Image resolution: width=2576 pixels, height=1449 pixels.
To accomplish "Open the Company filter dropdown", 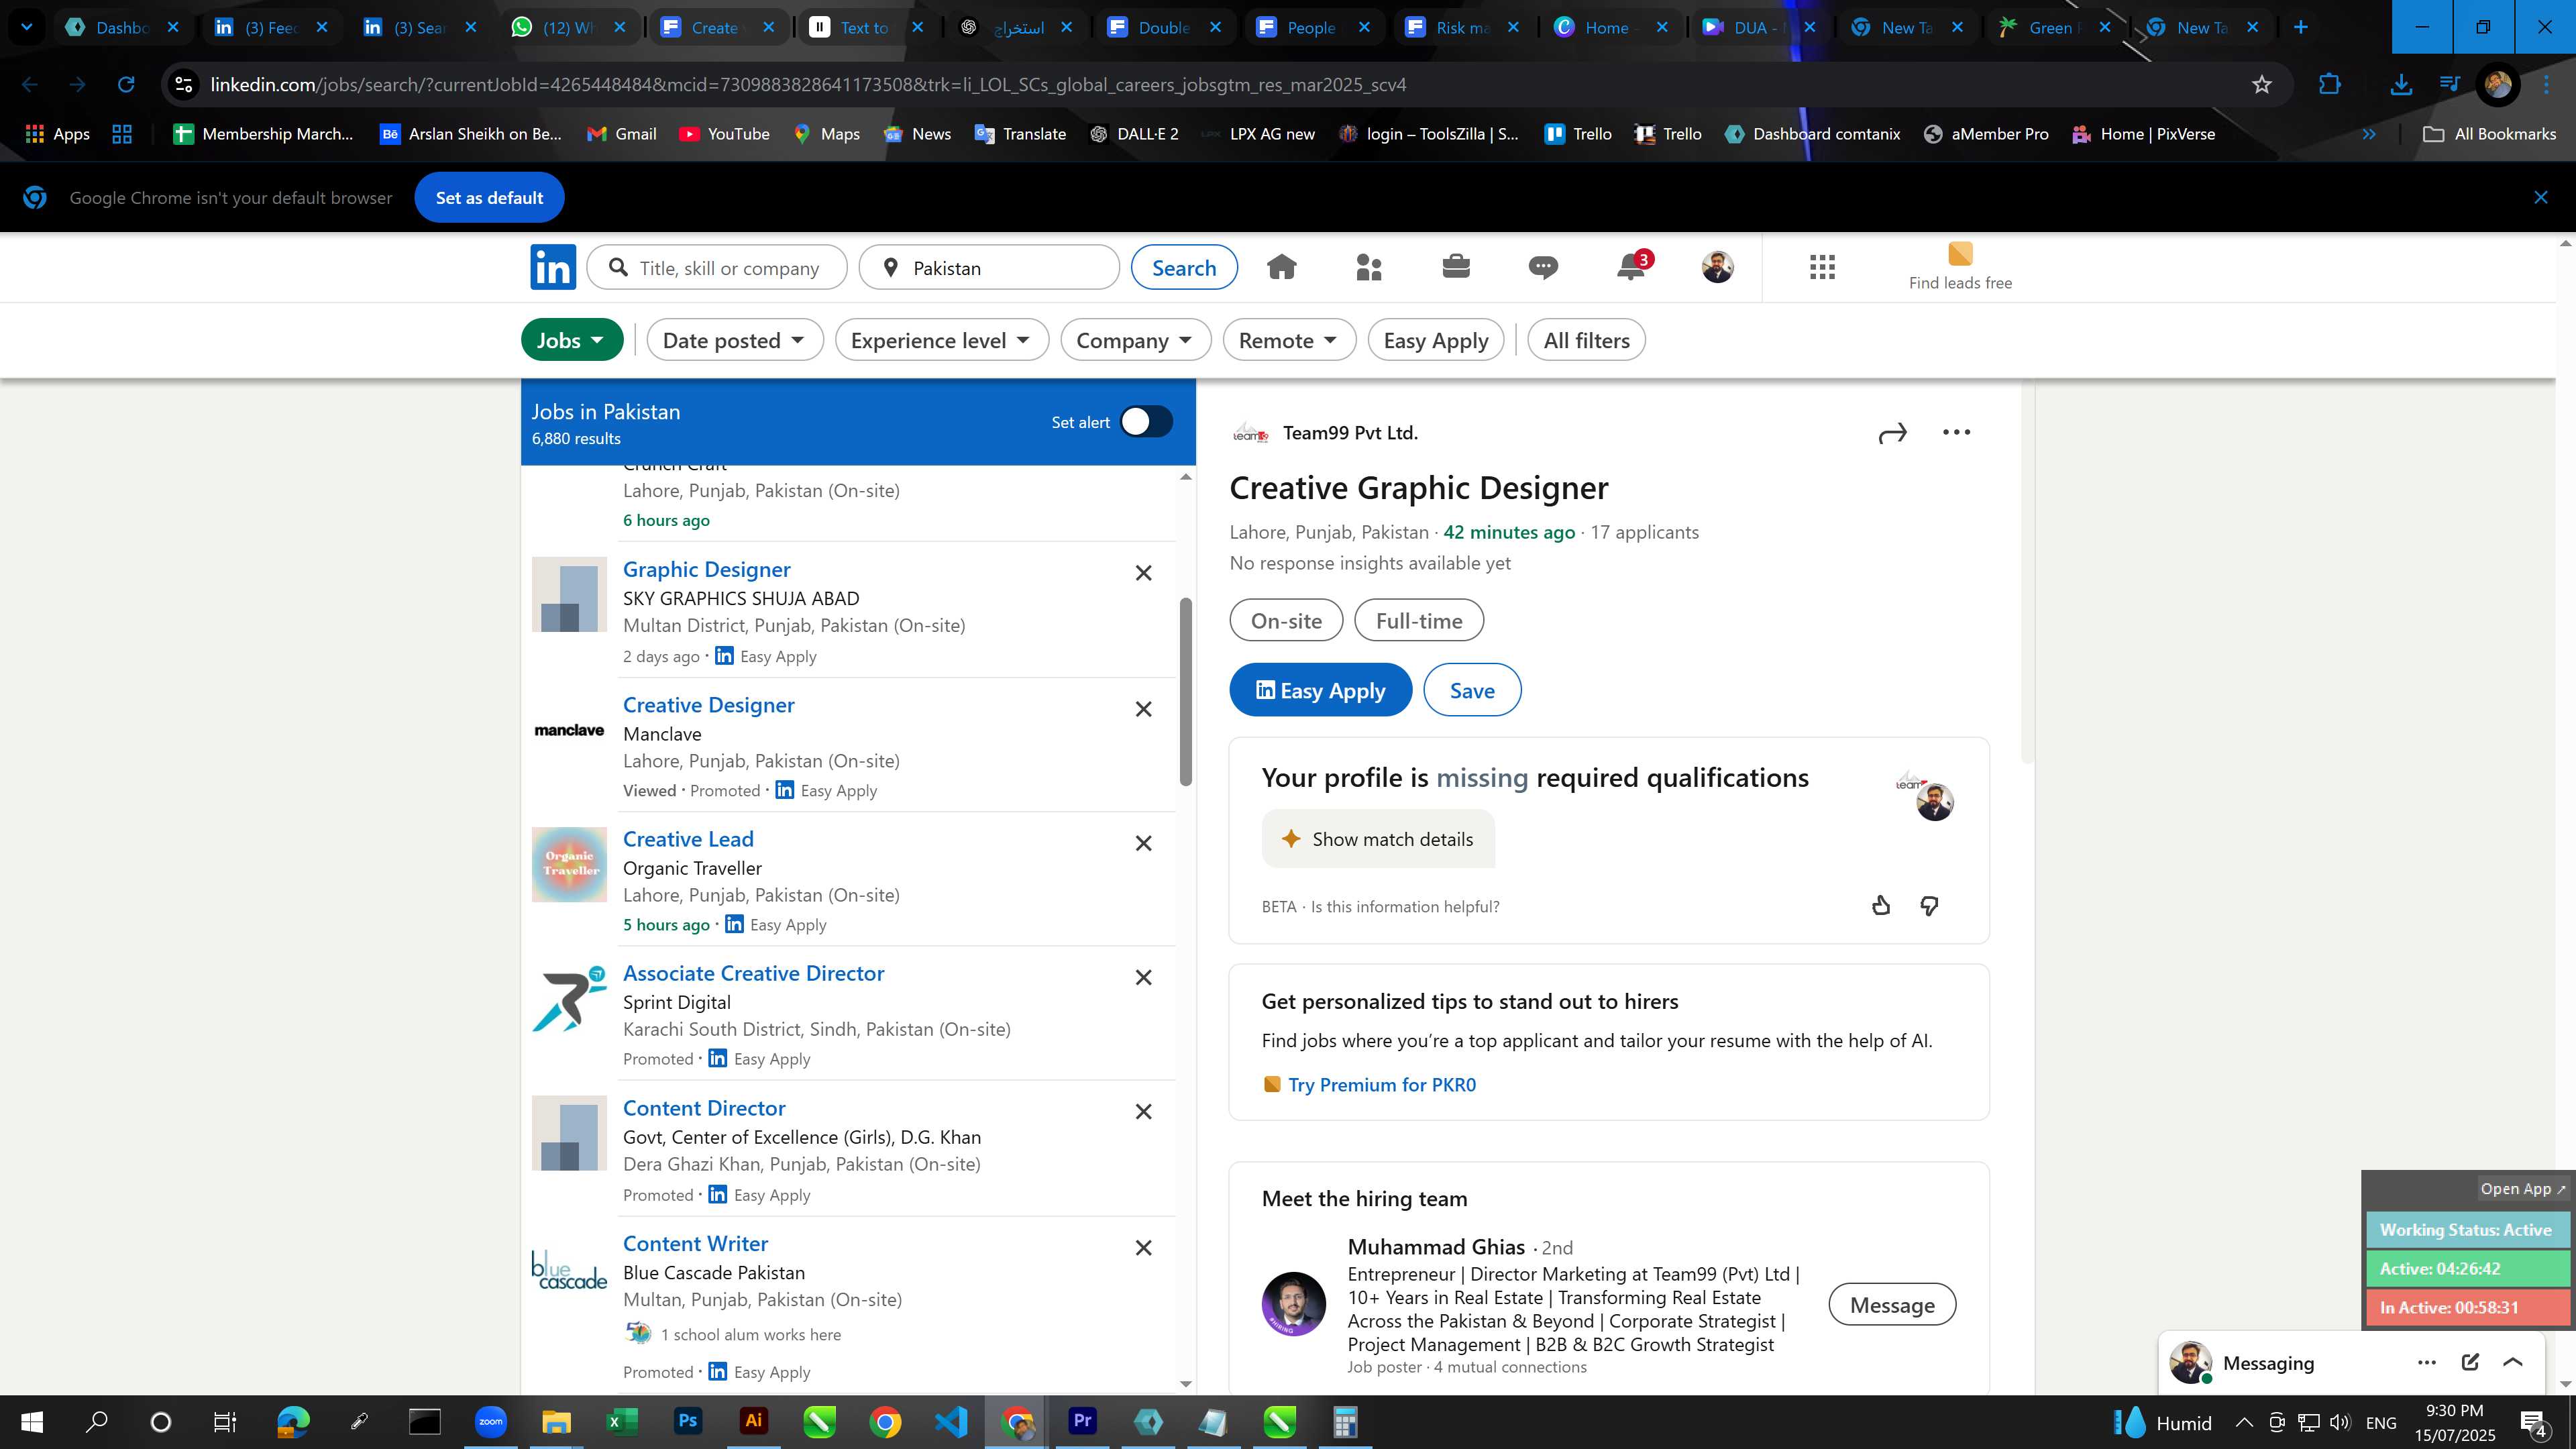I will coord(1135,340).
